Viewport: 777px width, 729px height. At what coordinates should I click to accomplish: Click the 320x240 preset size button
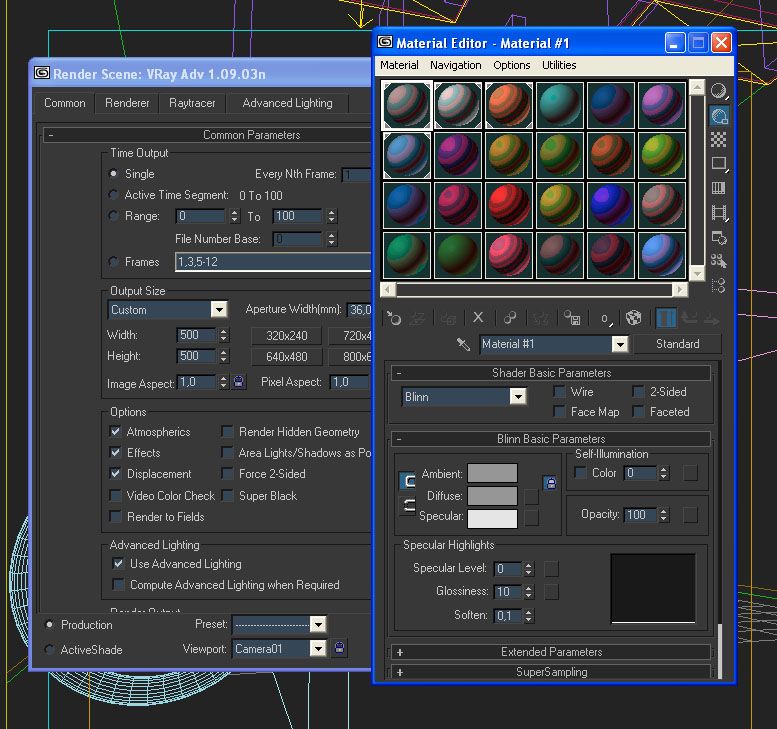click(286, 336)
